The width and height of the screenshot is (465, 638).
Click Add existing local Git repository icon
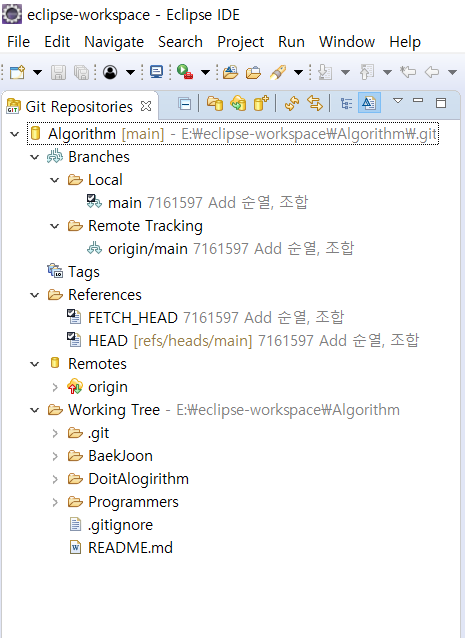(x=215, y=103)
